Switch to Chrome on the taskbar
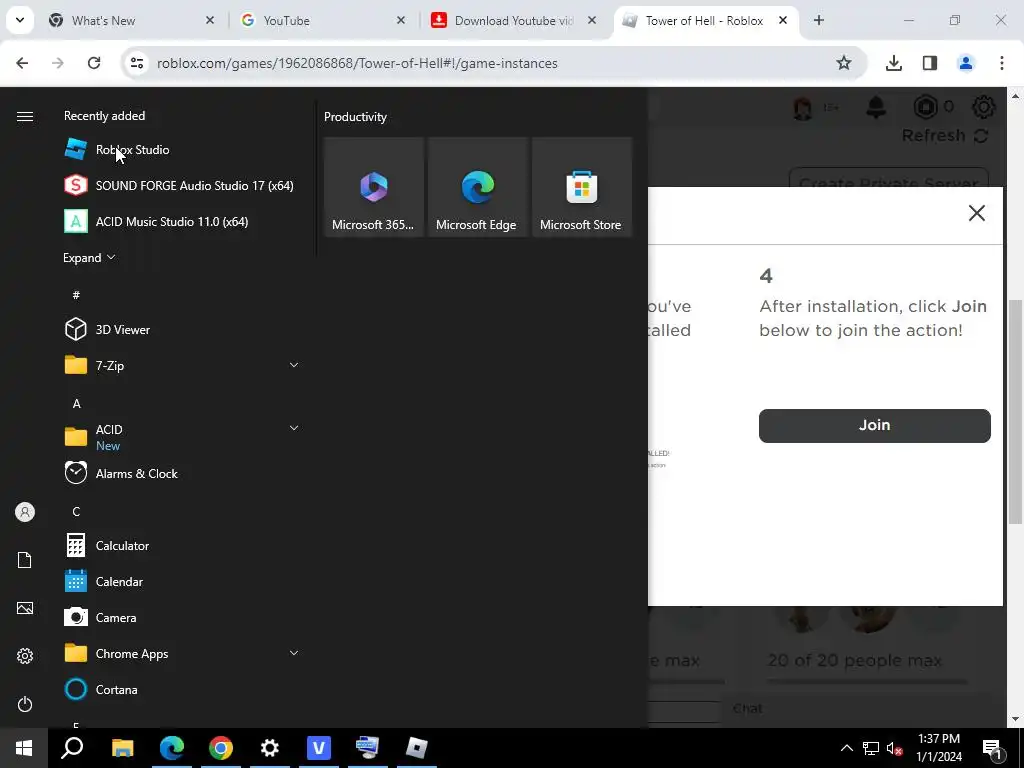Screen dimensions: 1024x768 click(x=221, y=748)
